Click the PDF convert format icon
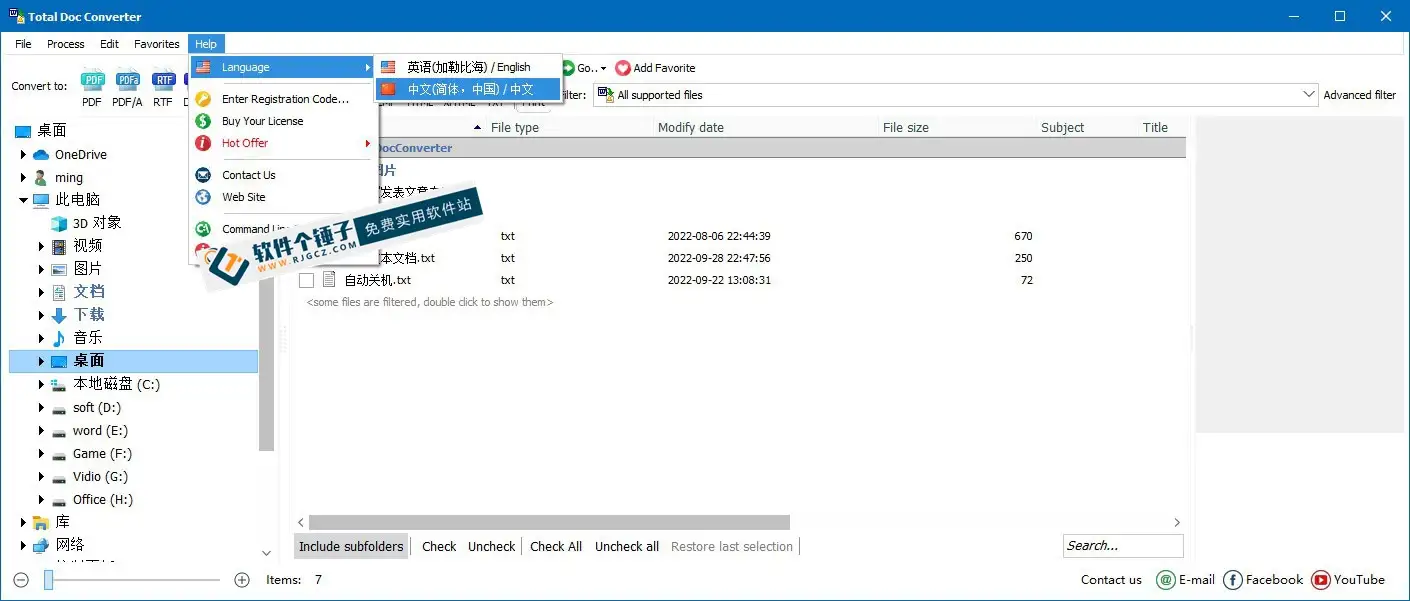The width and height of the screenshot is (1410, 601). pyautogui.click(x=92, y=81)
